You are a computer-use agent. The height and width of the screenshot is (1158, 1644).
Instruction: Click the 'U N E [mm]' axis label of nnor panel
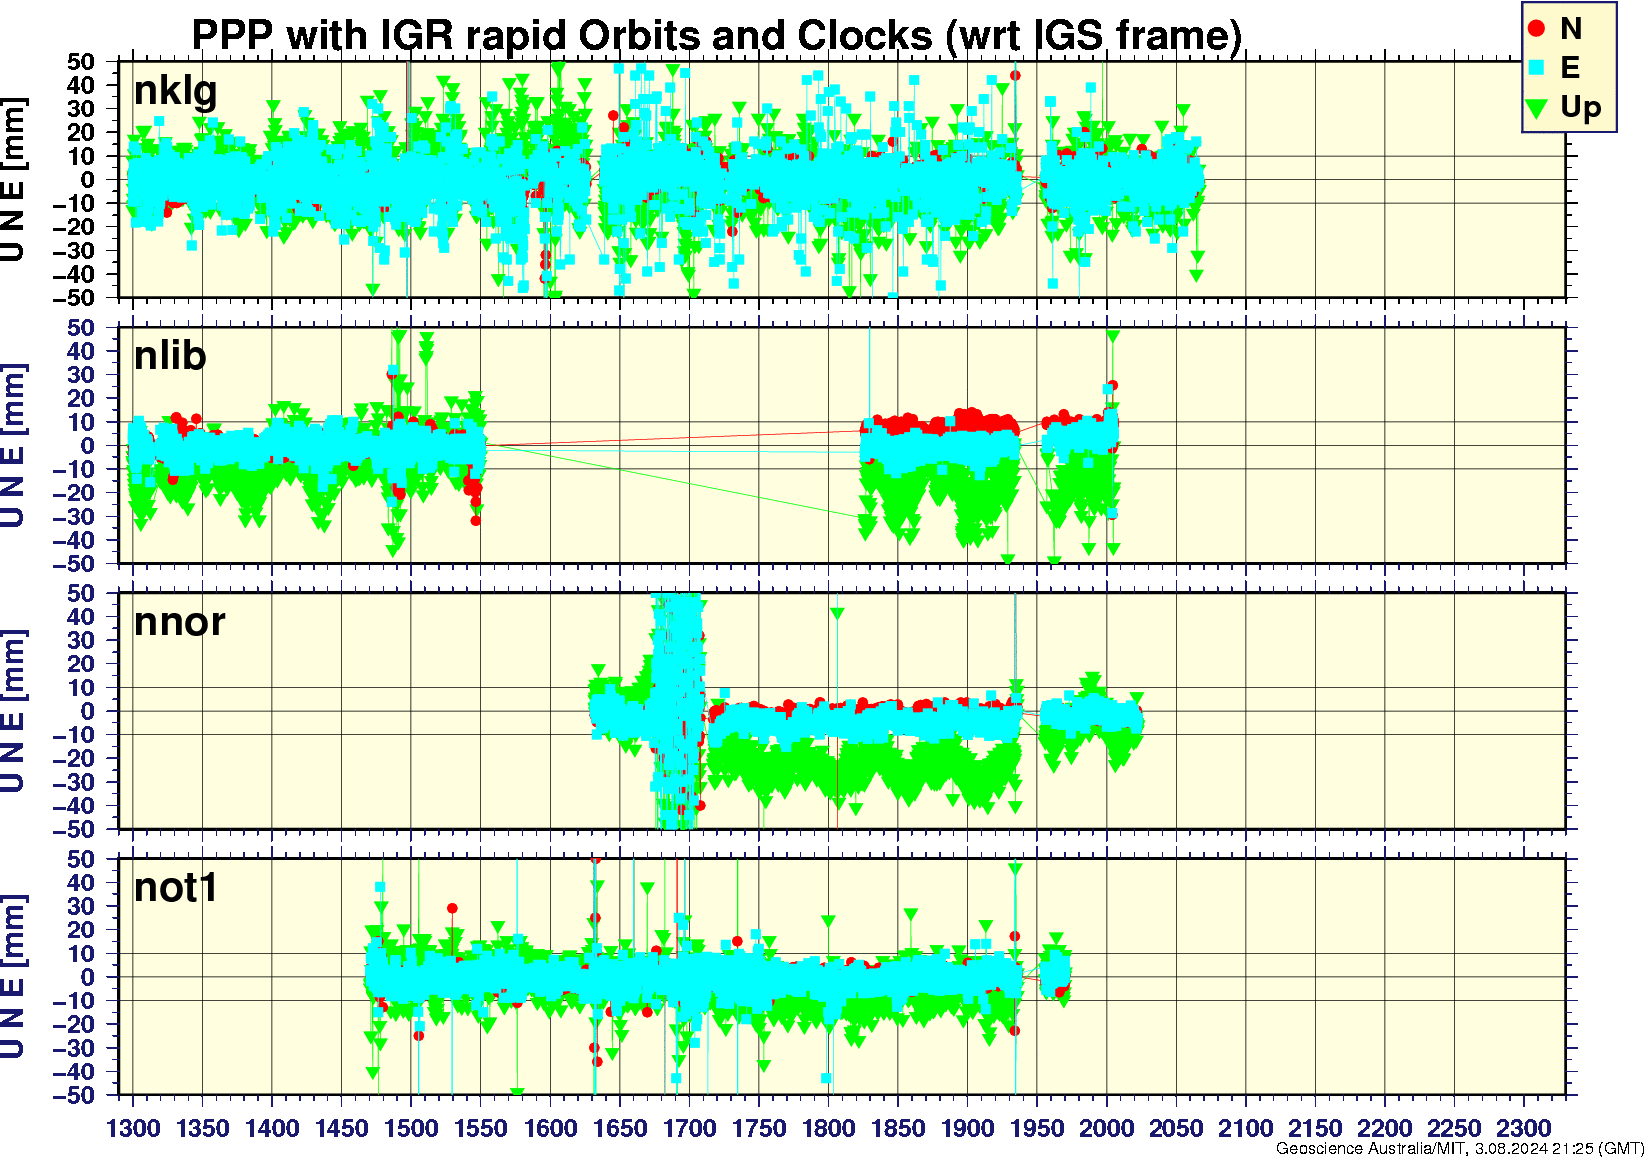point(13,712)
